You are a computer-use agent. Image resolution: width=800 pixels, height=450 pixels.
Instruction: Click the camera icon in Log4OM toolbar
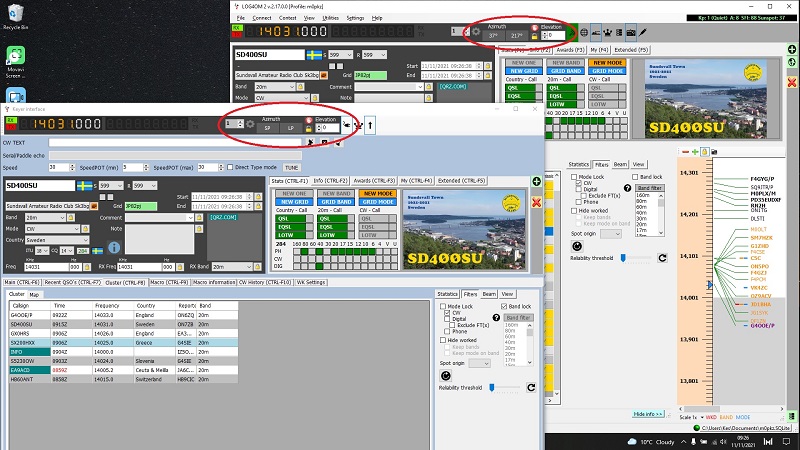click(631, 32)
